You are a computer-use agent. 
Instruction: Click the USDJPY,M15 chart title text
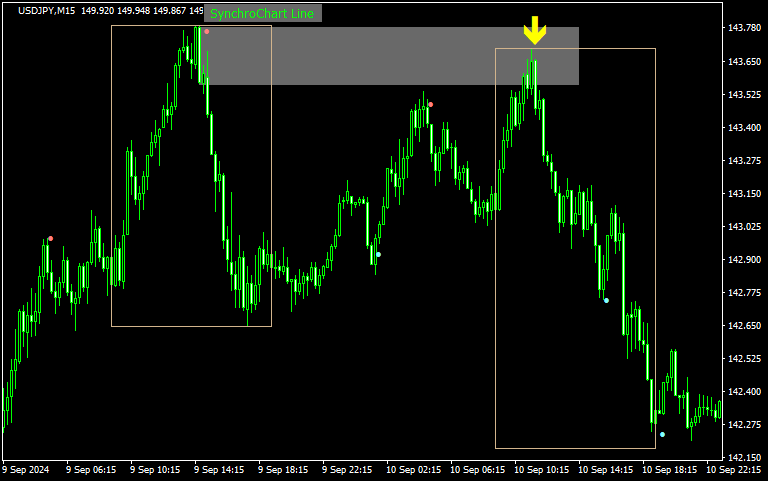pyautogui.click(x=44, y=10)
